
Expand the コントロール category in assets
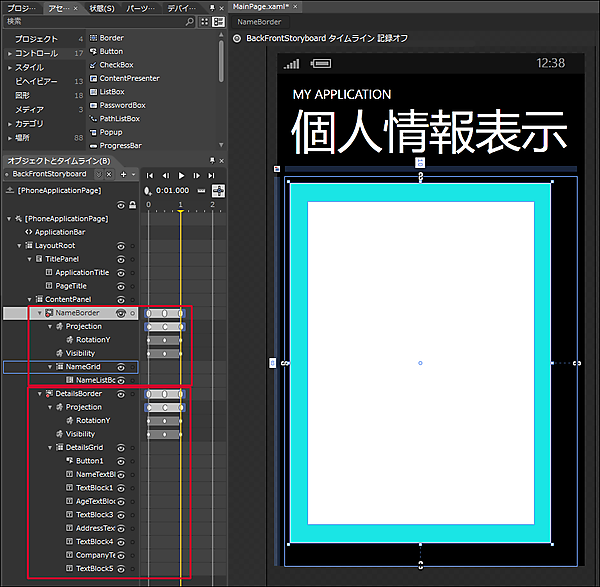pyautogui.click(x=10, y=53)
